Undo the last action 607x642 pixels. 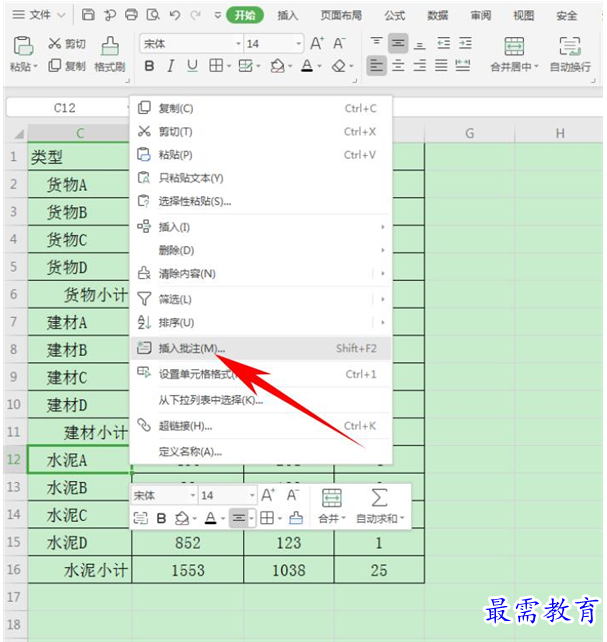pos(175,15)
